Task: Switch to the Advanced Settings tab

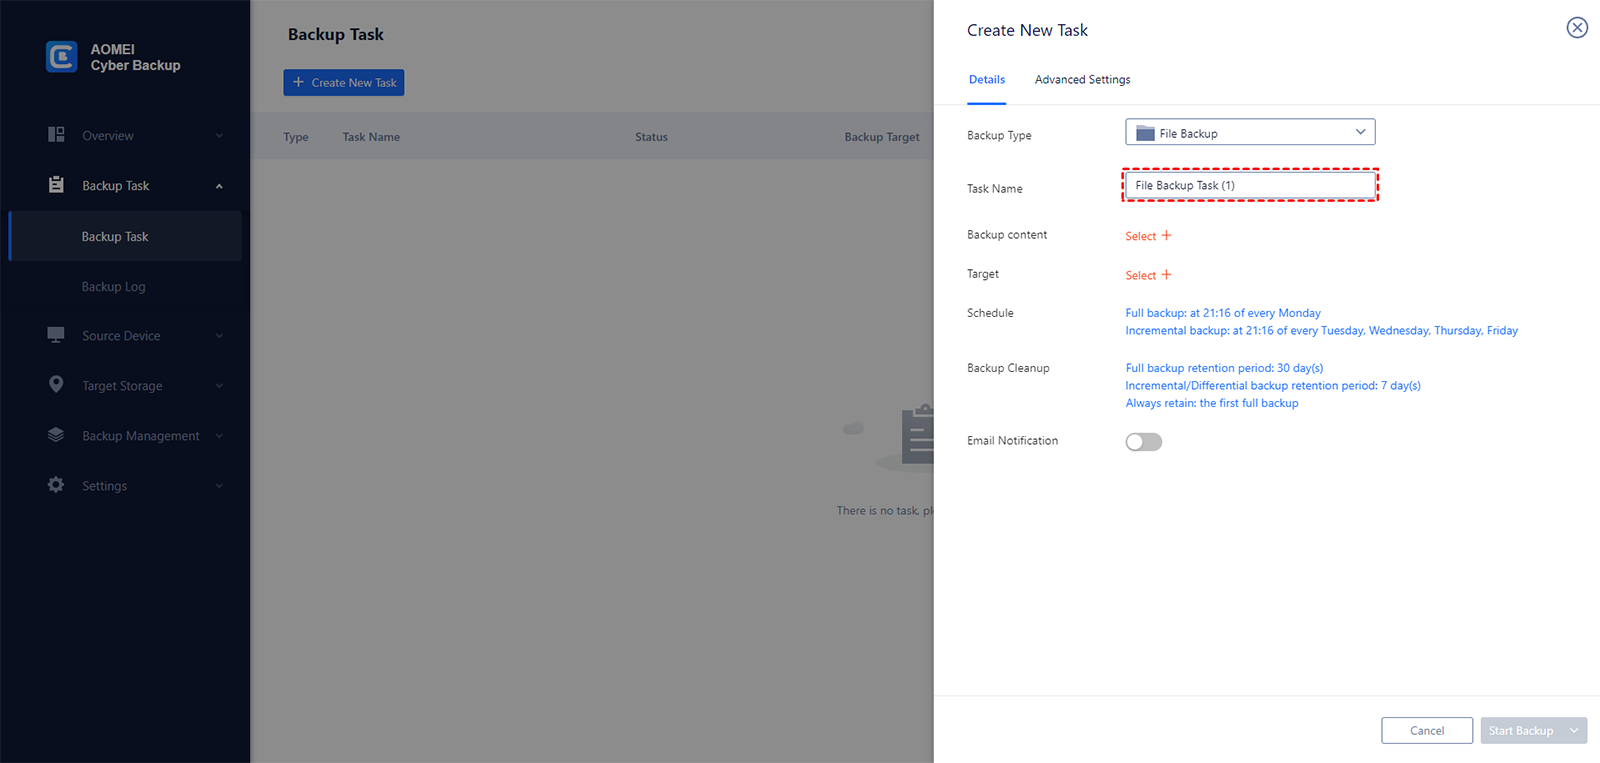Action: tap(1082, 80)
